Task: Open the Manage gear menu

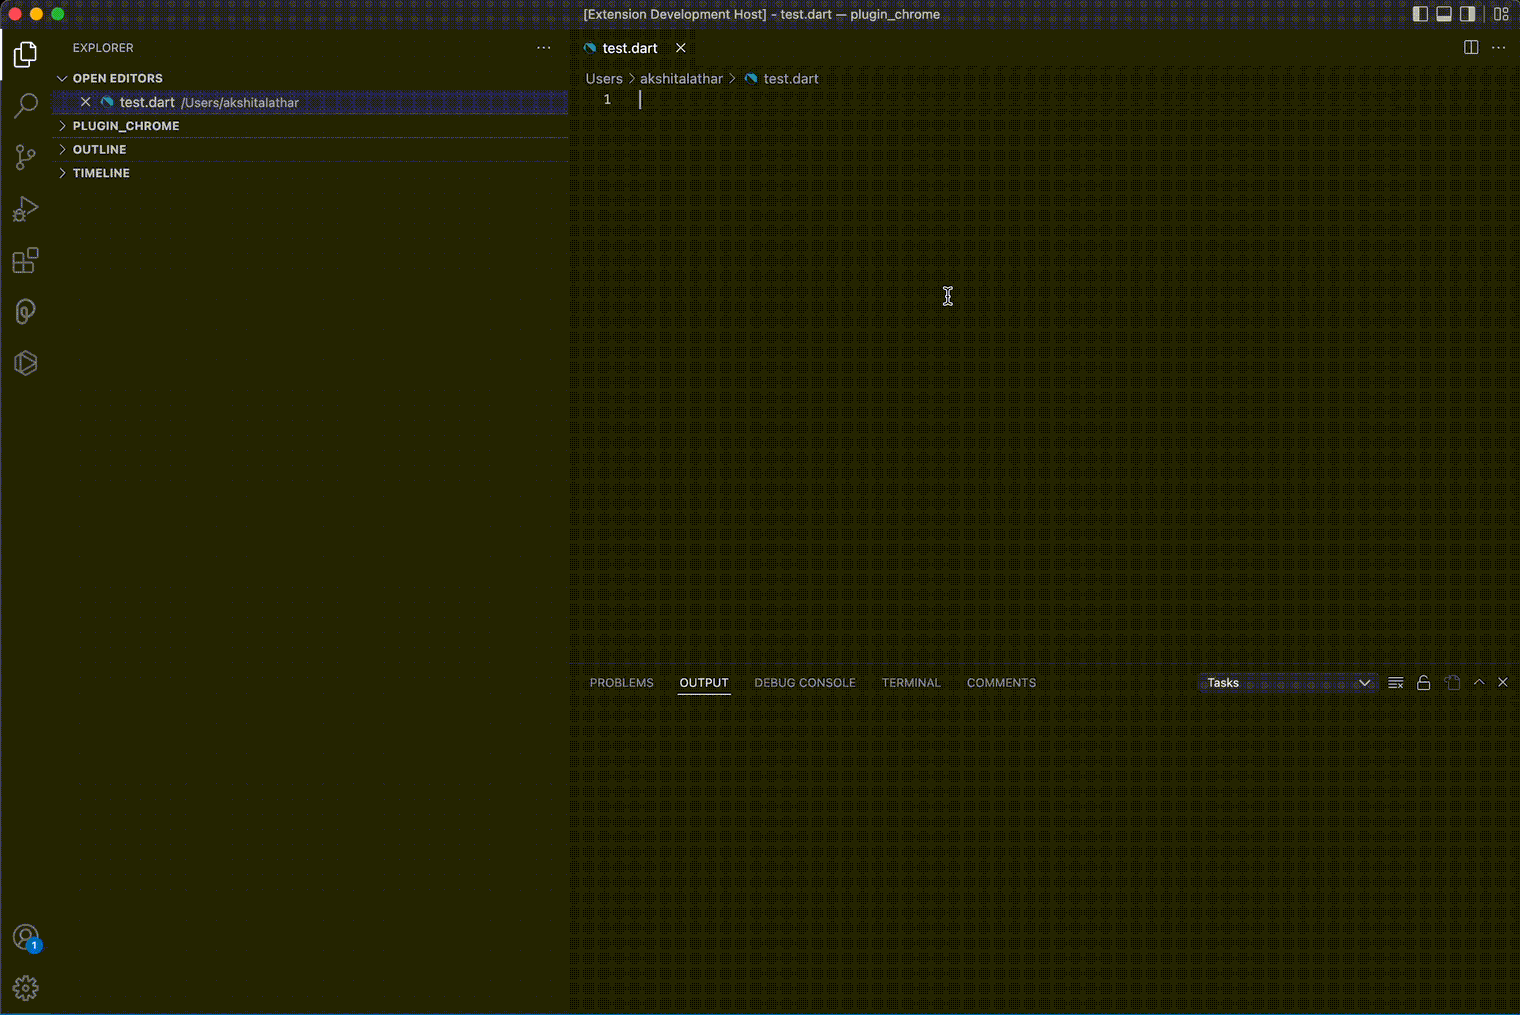Action: tap(25, 988)
